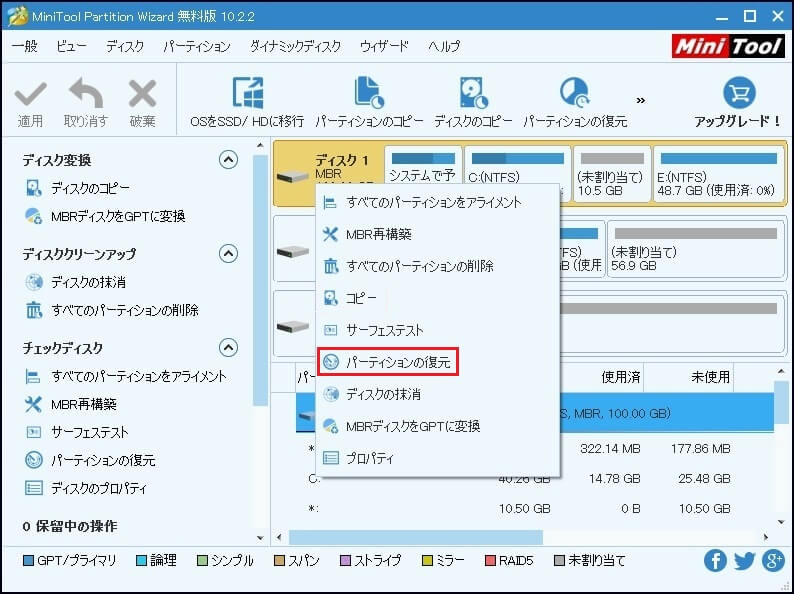
Task: Select パーティションの復元 in left sidebar
Action: [103, 460]
